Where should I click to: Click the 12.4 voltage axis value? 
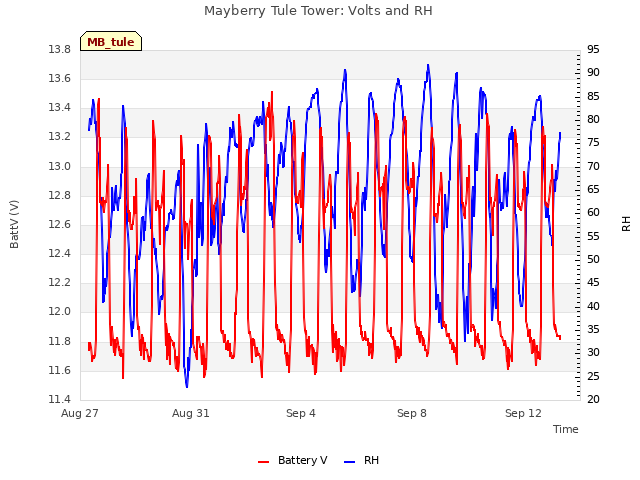pyautogui.click(x=60, y=253)
